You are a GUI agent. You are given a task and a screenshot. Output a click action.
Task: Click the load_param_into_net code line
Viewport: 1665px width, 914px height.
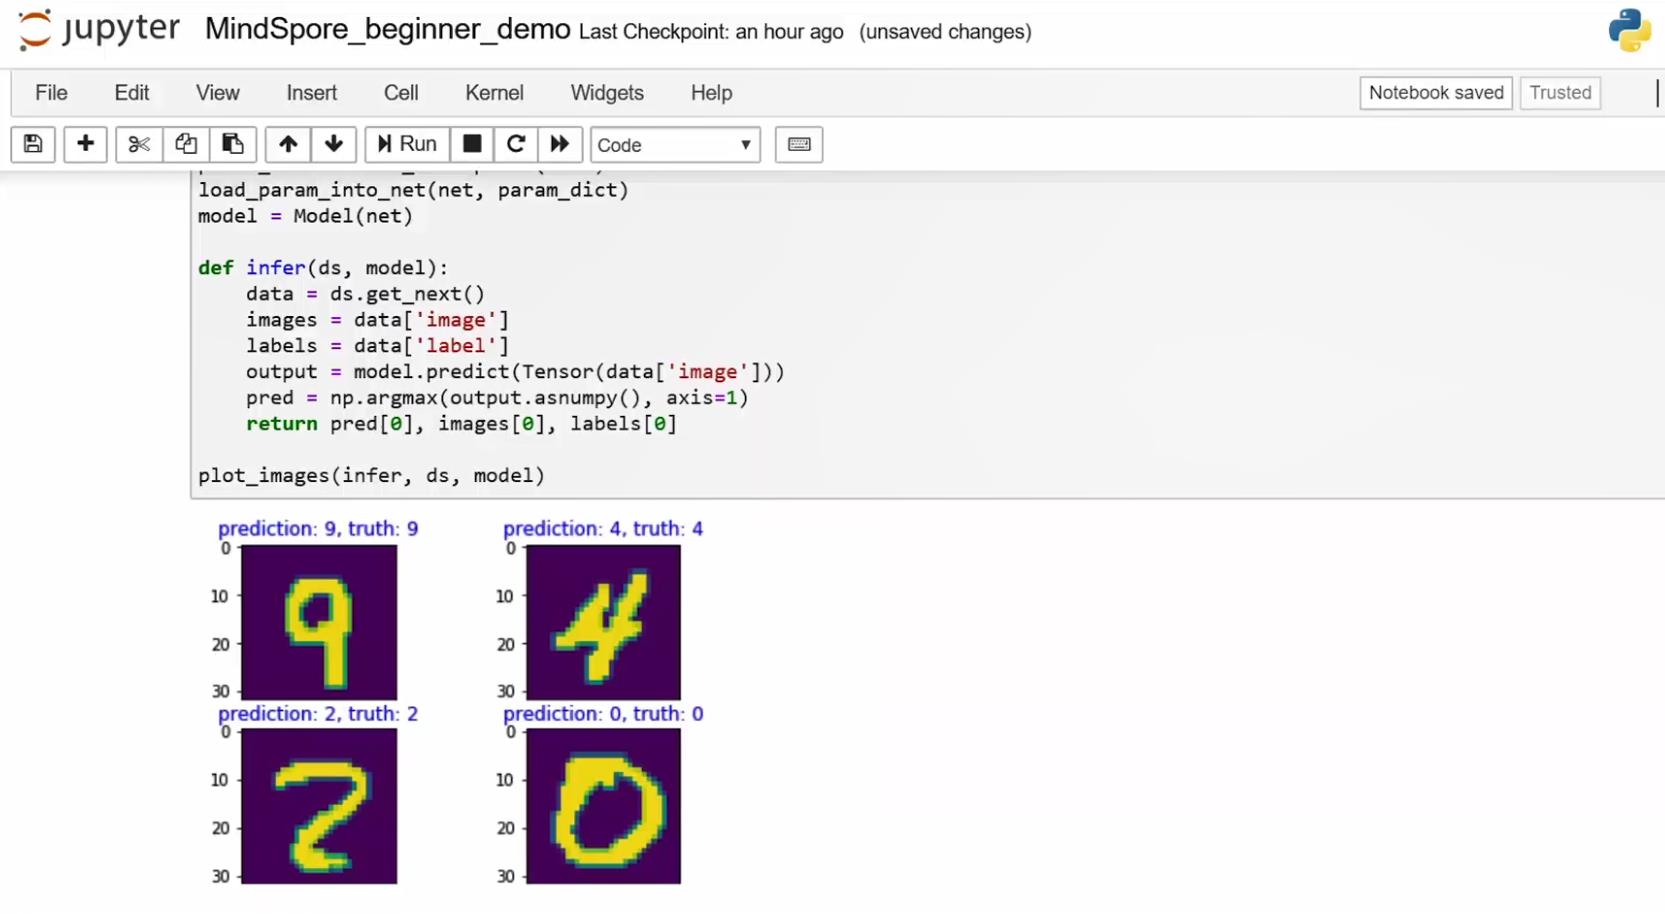click(x=413, y=190)
